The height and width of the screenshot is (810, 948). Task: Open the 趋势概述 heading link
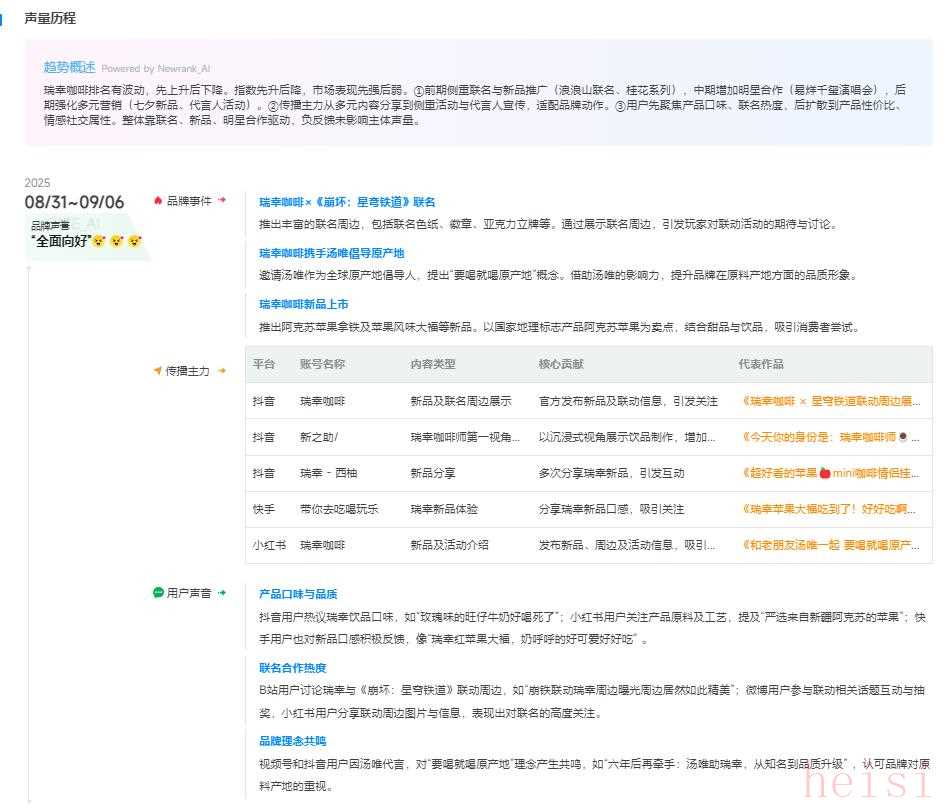pos(69,67)
